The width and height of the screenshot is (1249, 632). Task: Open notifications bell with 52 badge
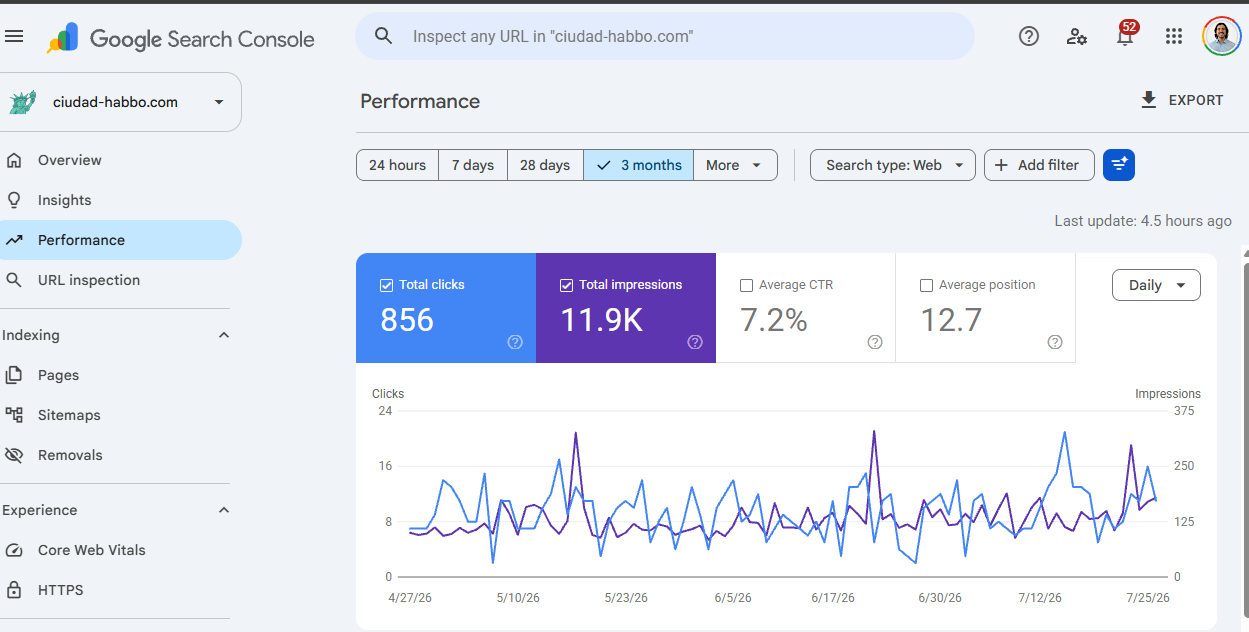pyautogui.click(x=1125, y=35)
